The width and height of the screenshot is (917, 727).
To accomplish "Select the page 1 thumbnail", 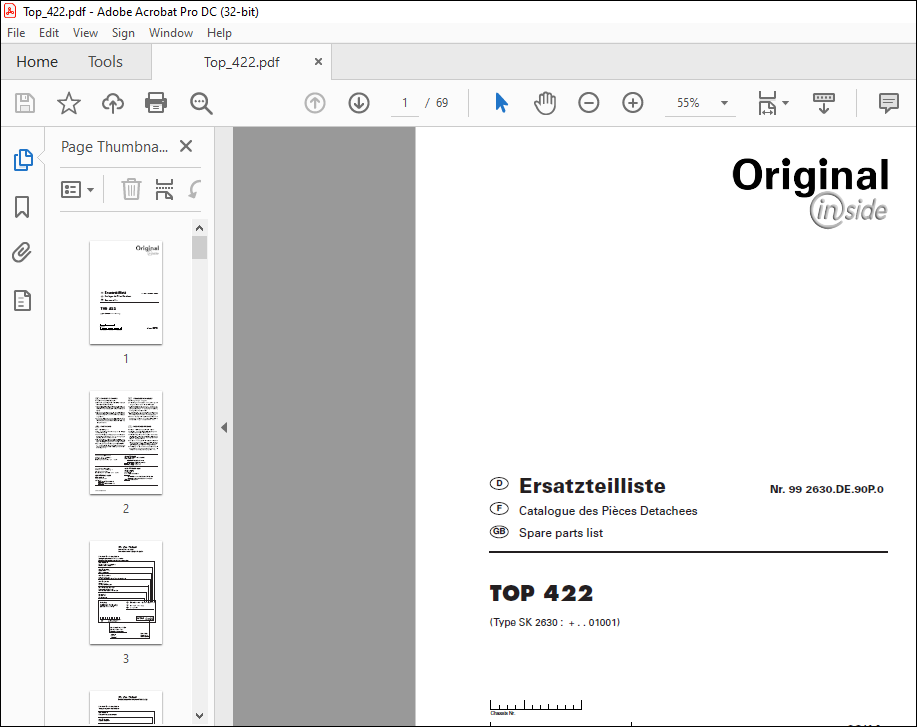I will 126,292.
